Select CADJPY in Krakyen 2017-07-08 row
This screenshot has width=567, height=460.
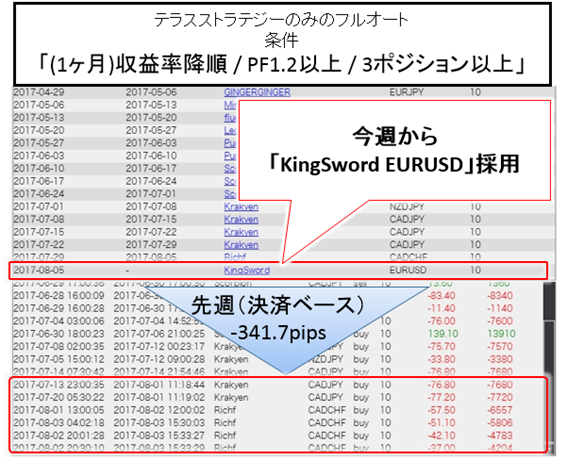[407, 219]
